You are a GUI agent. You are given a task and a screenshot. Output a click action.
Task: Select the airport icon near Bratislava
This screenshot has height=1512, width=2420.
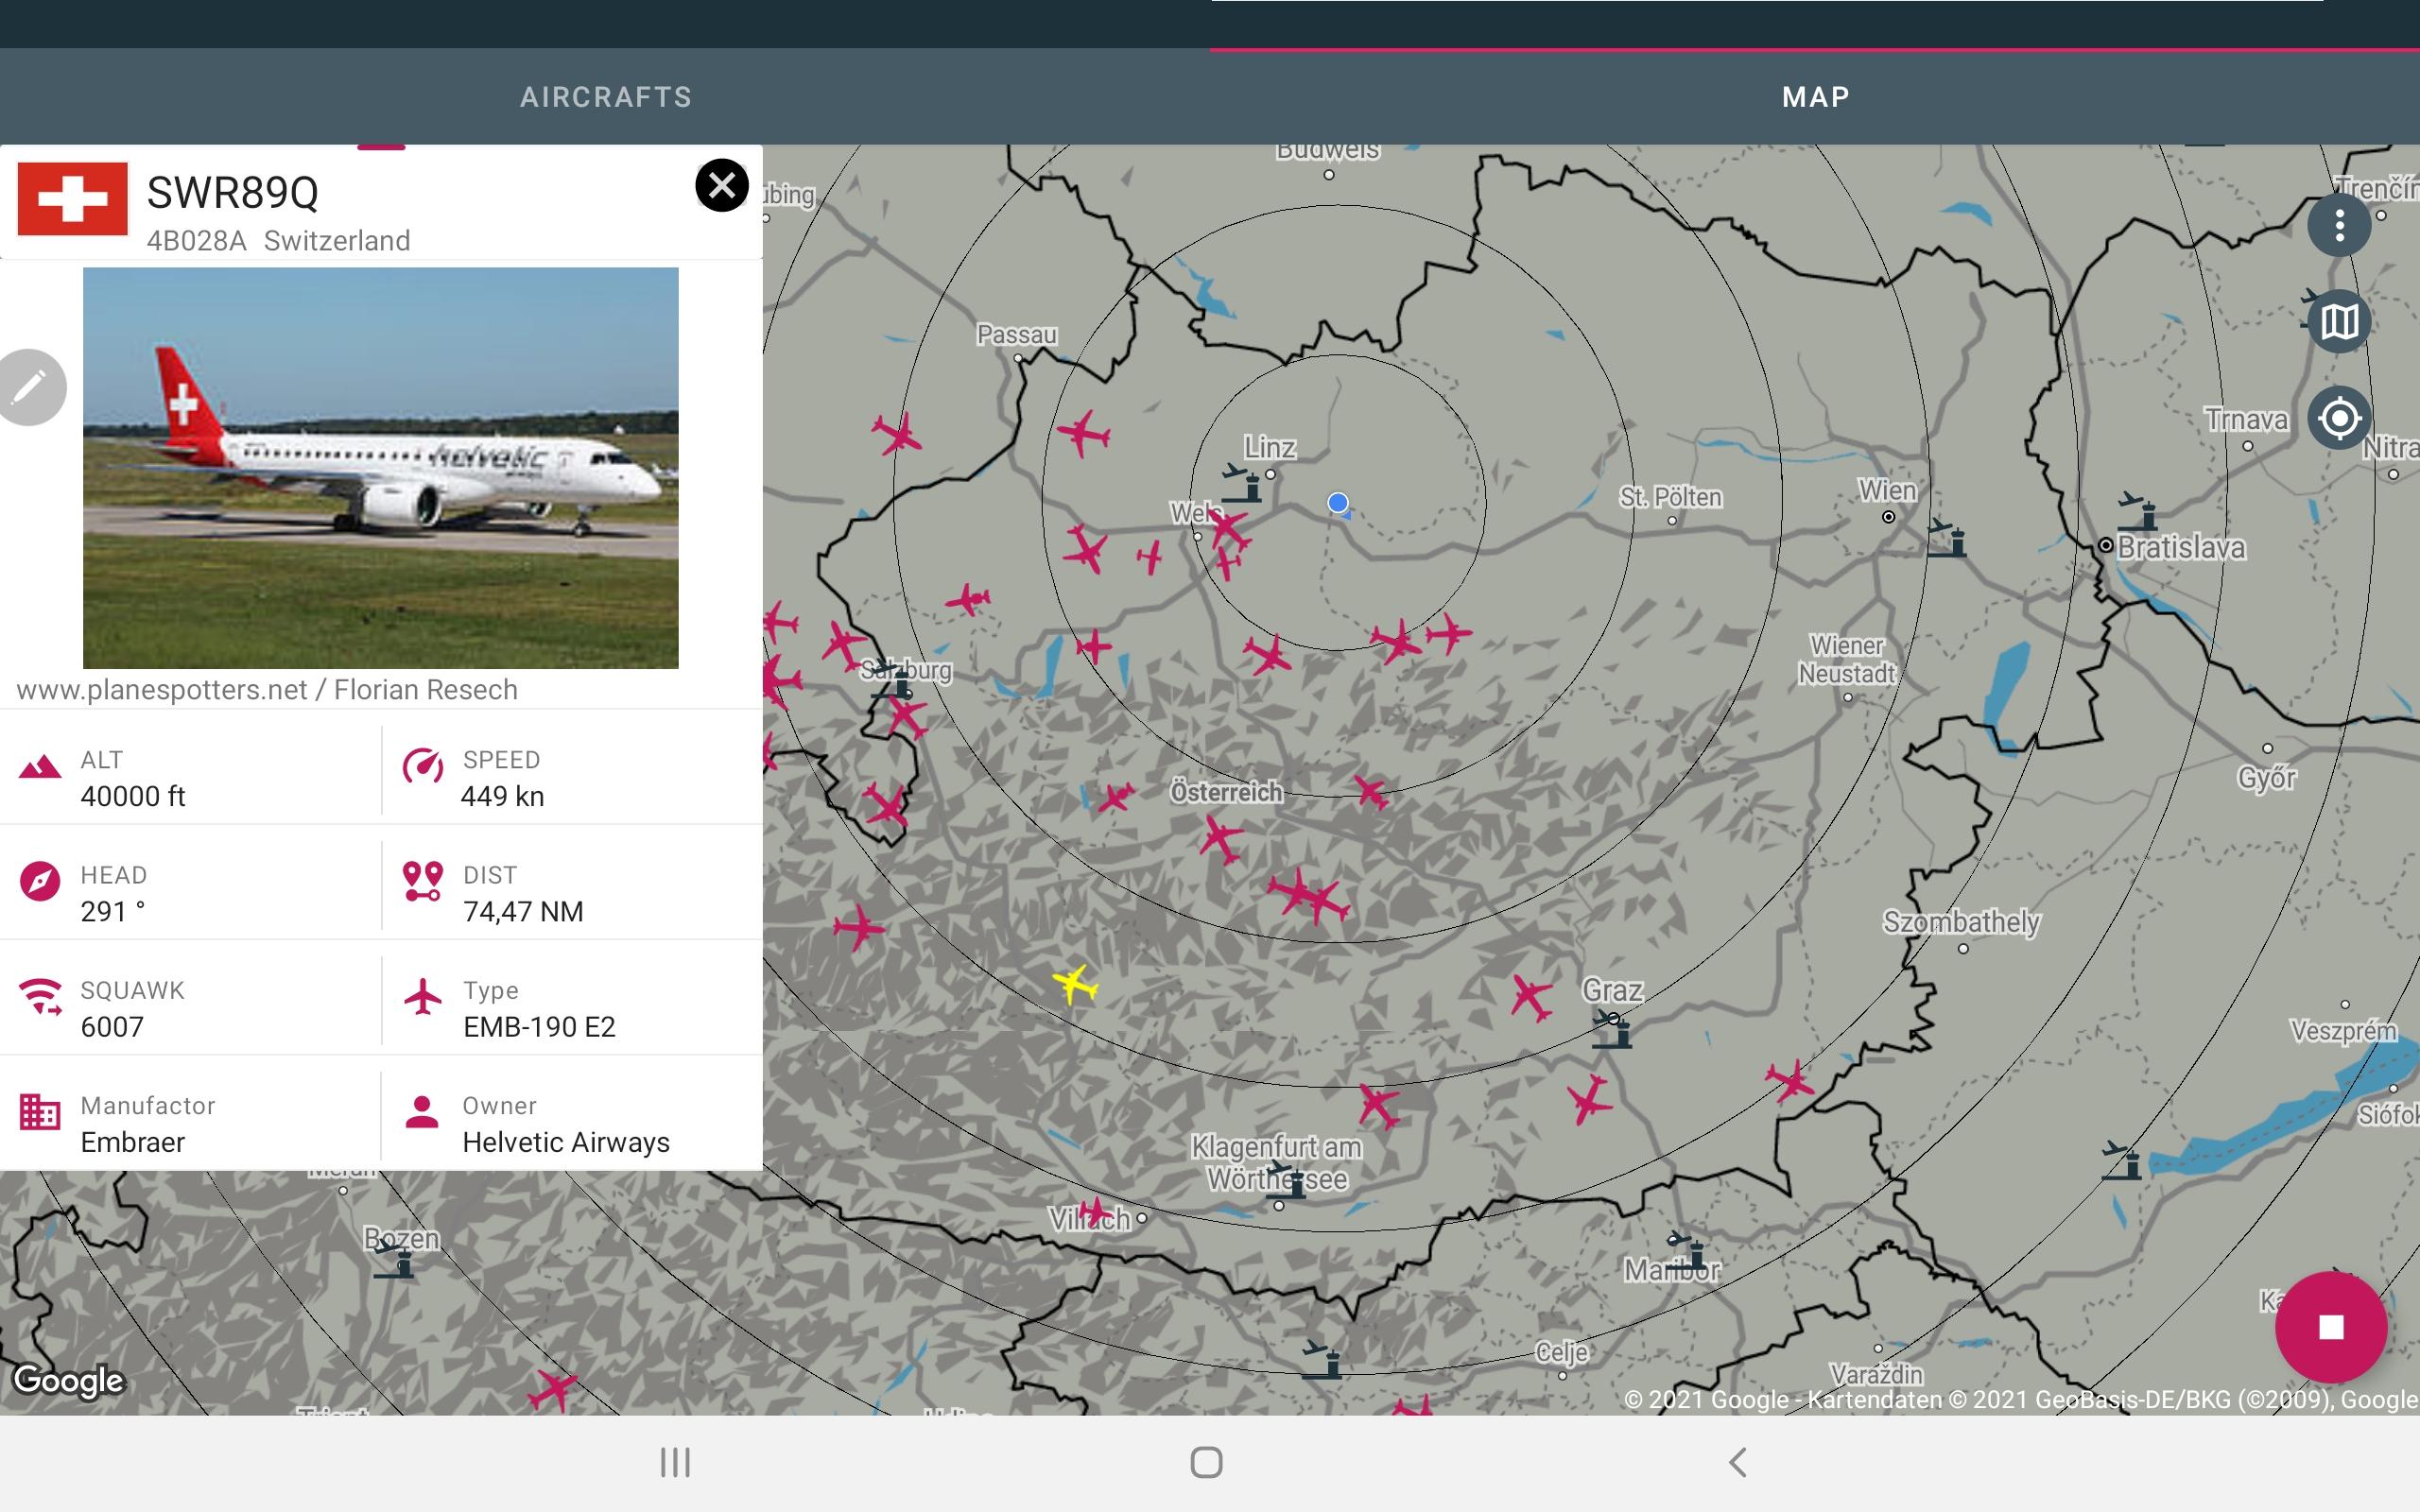click(x=2137, y=512)
